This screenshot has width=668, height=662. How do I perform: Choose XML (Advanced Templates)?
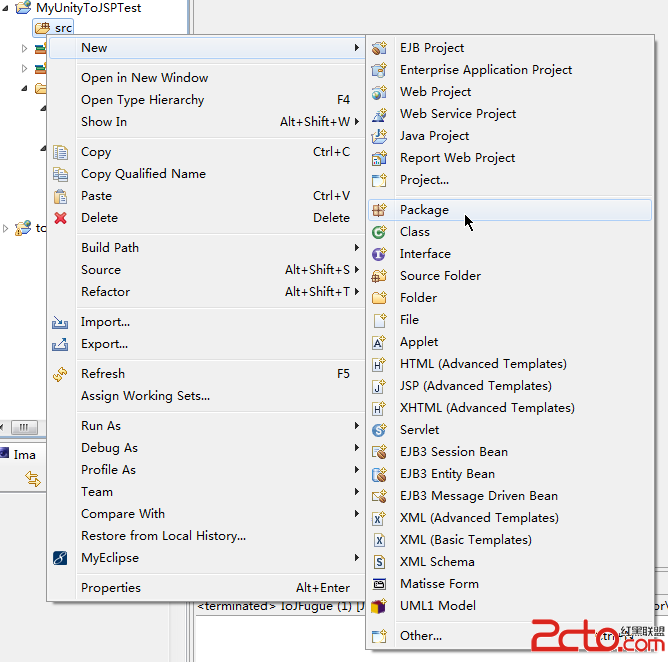(510, 518)
